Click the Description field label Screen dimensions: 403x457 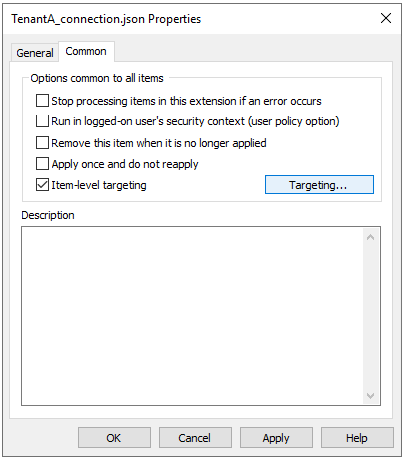pos(48,215)
